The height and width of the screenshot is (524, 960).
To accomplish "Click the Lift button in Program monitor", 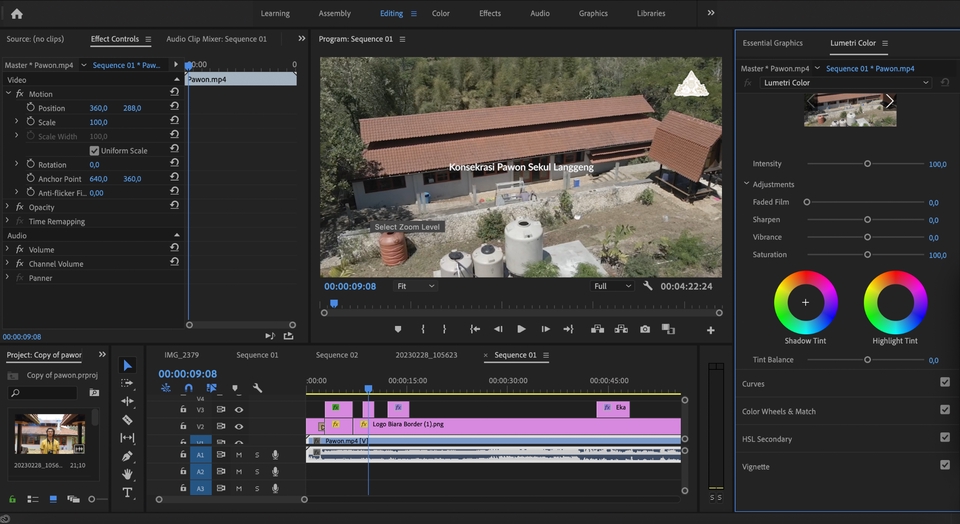I will pos(598,329).
